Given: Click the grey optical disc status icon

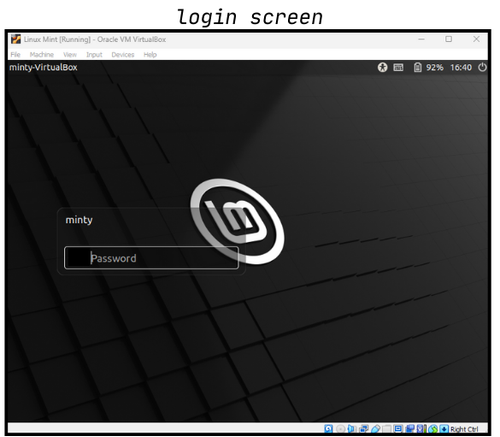Looking at the screenshot, I should 340,429.
